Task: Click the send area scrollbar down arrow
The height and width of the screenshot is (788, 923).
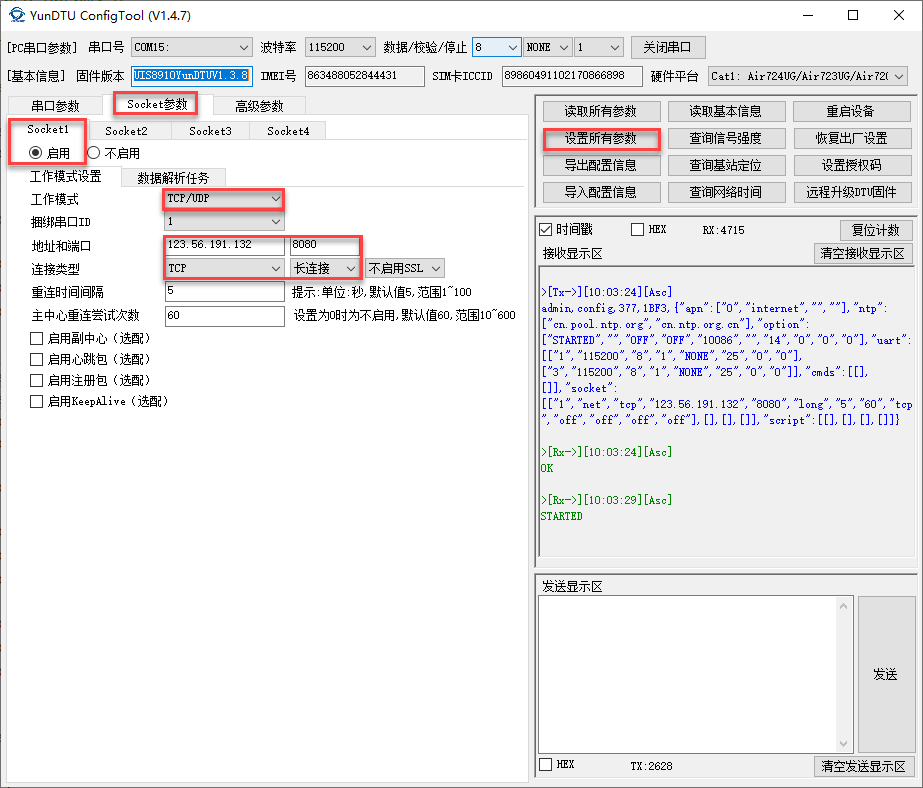Action: pos(844,744)
